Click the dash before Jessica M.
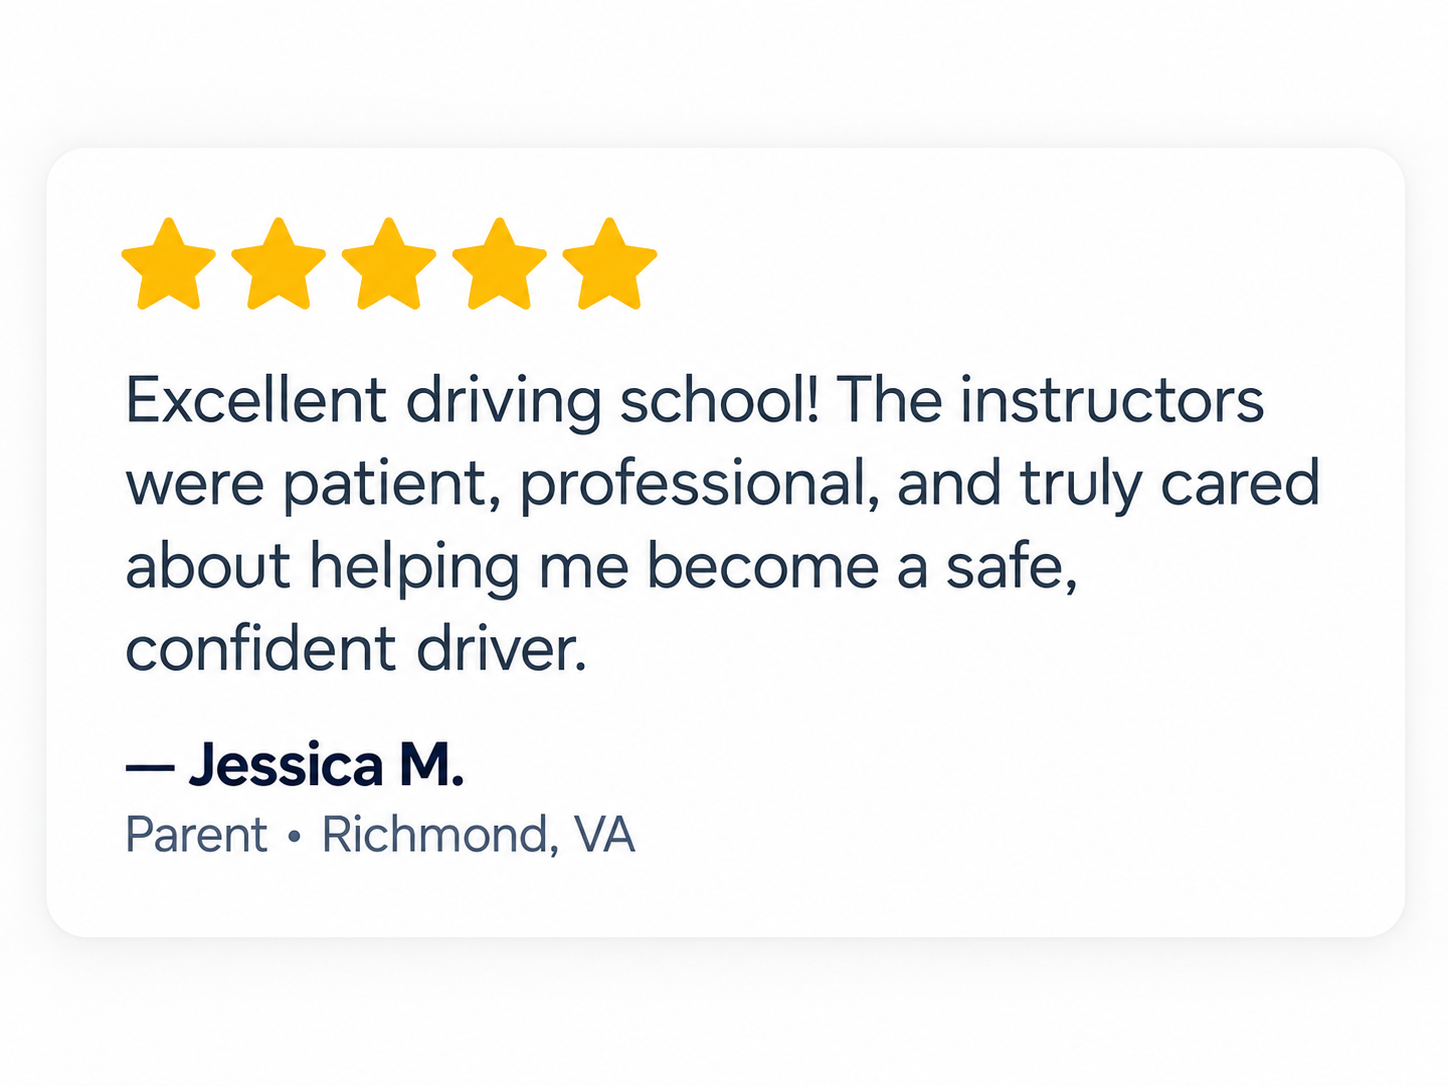 (150, 767)
